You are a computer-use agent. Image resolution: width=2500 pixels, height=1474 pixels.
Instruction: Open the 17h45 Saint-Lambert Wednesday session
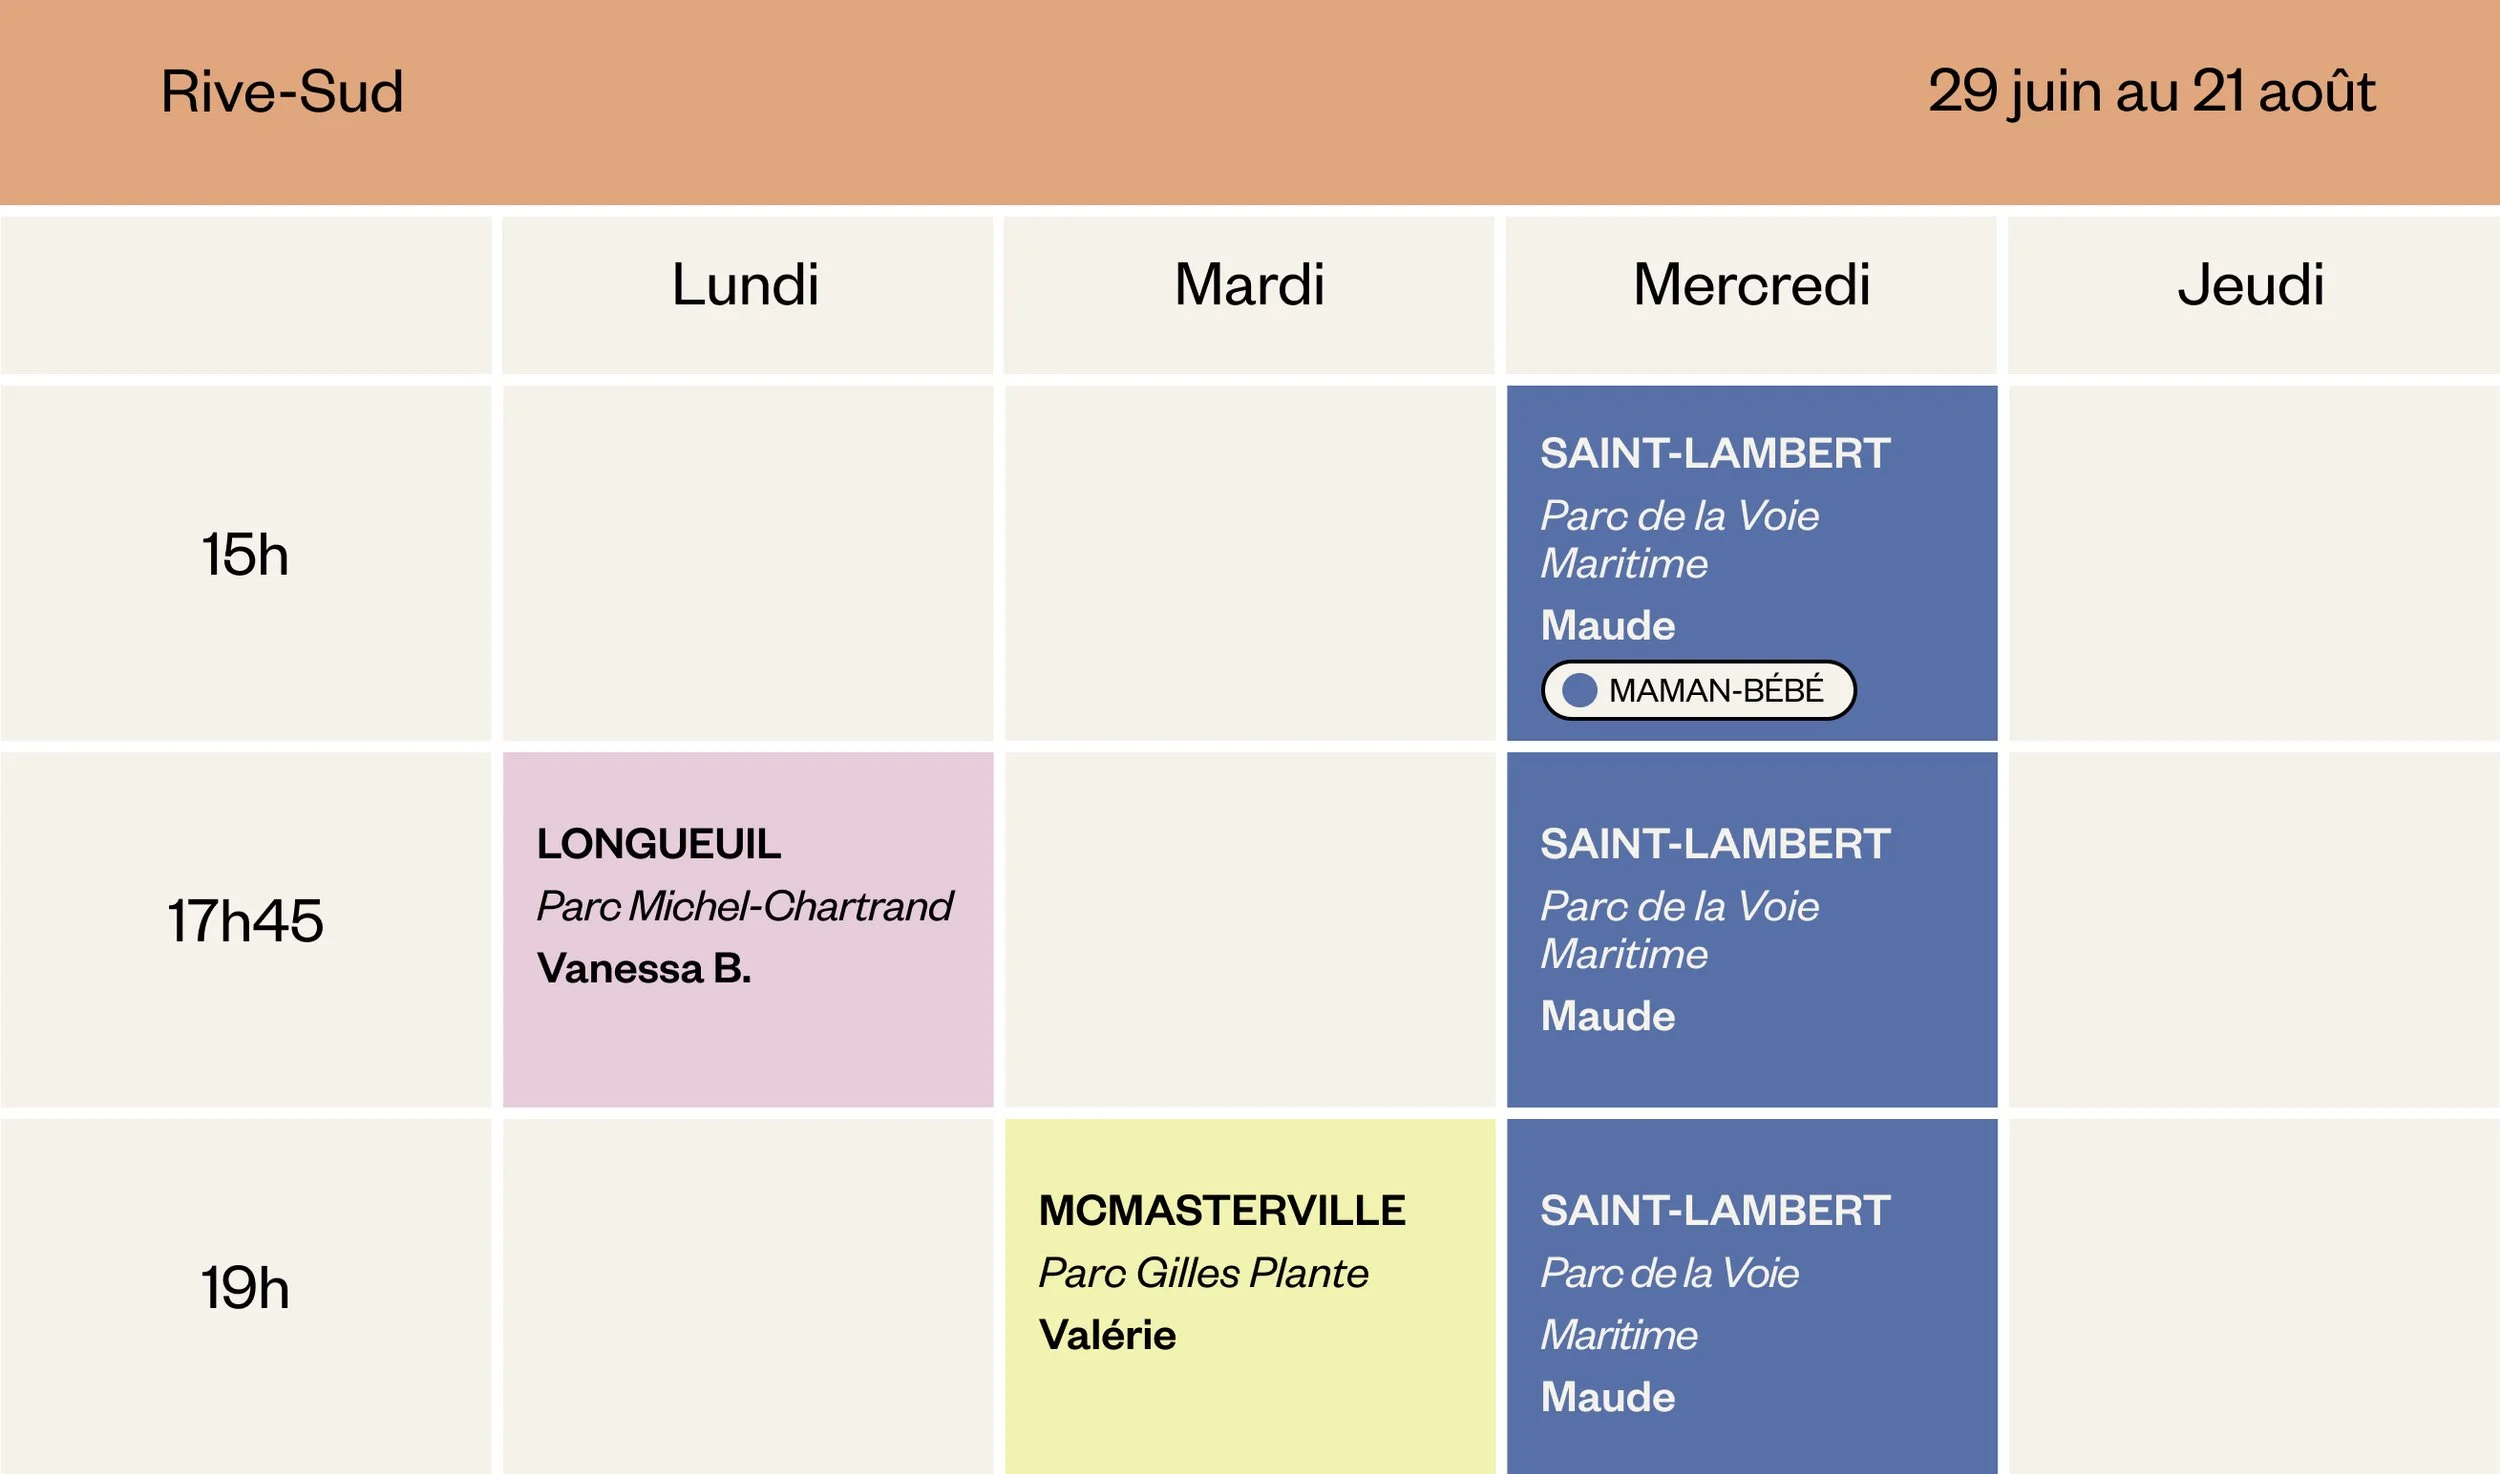[x=1752, y=929]
